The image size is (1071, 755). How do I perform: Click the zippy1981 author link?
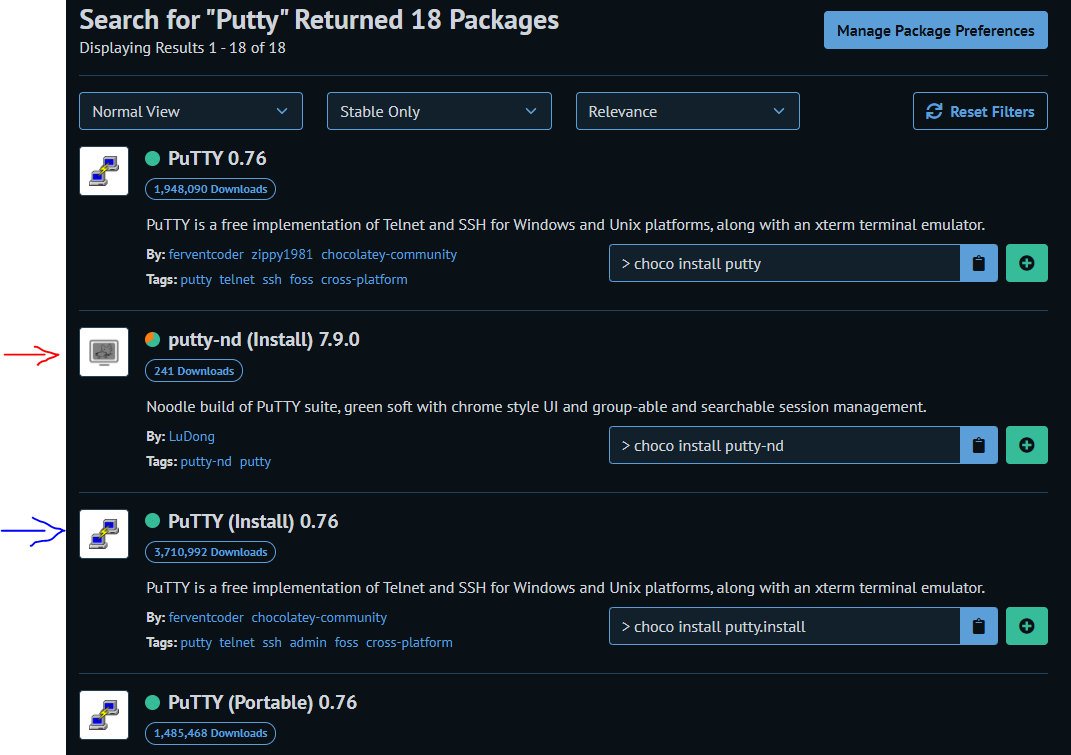[282, 255]
